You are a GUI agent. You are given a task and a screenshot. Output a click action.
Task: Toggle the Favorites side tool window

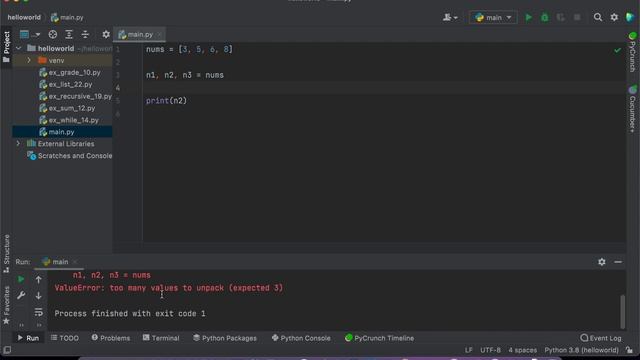pyautogui.click(x=6, y=305)
